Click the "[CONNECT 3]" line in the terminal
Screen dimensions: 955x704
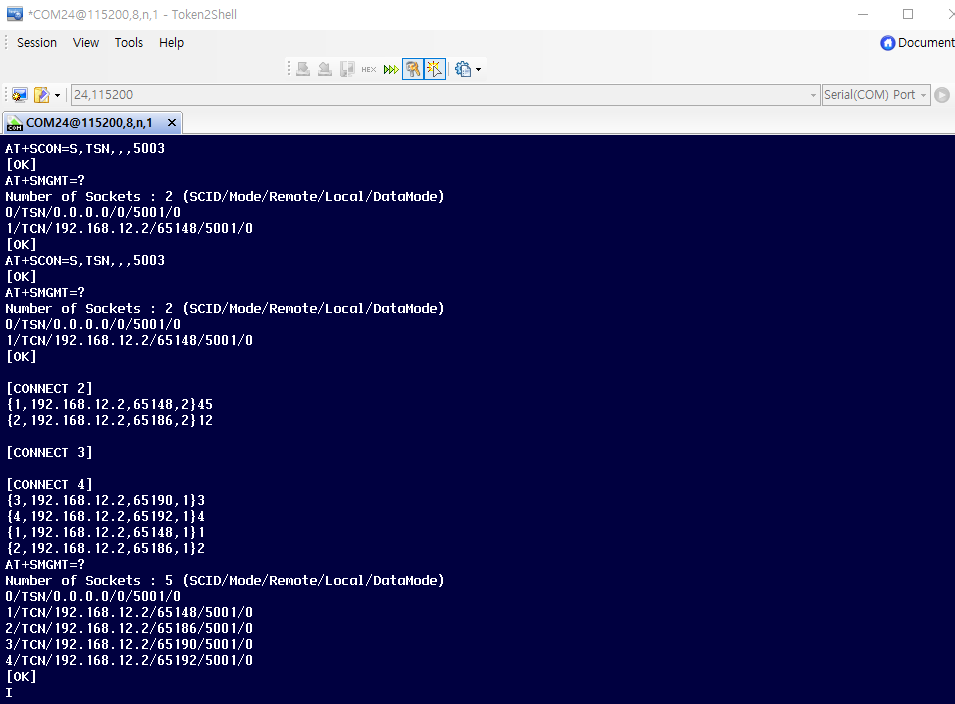(49, 452)
